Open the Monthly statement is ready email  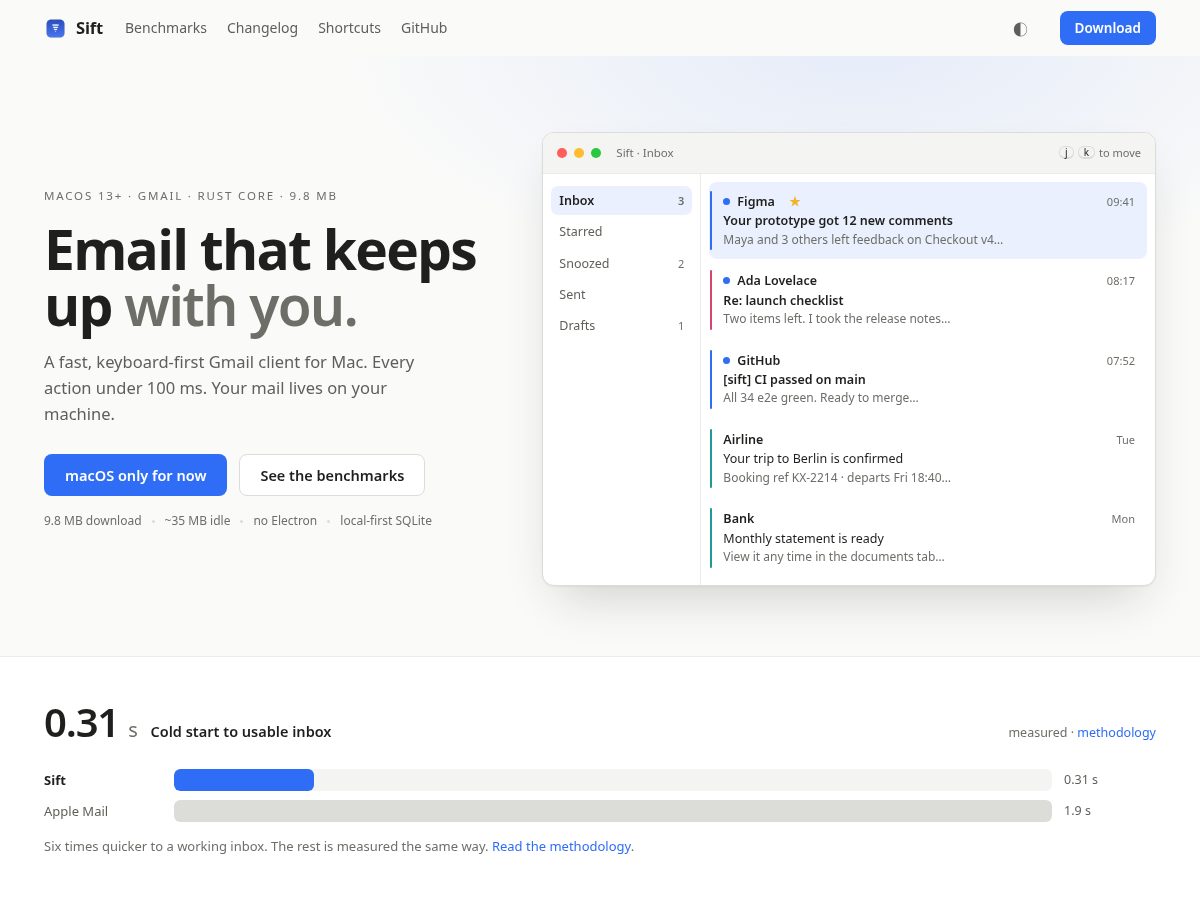[x=928, y=537]
